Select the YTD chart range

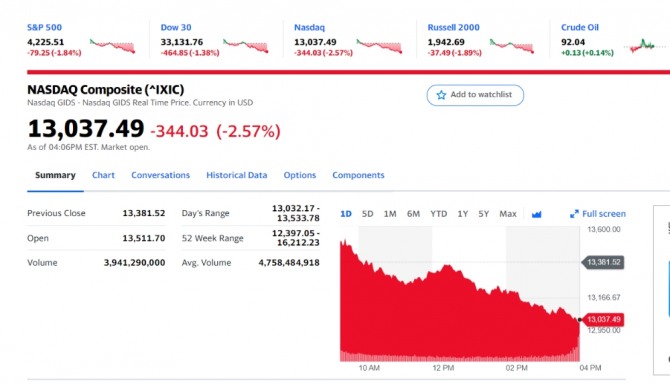(438, 214)
